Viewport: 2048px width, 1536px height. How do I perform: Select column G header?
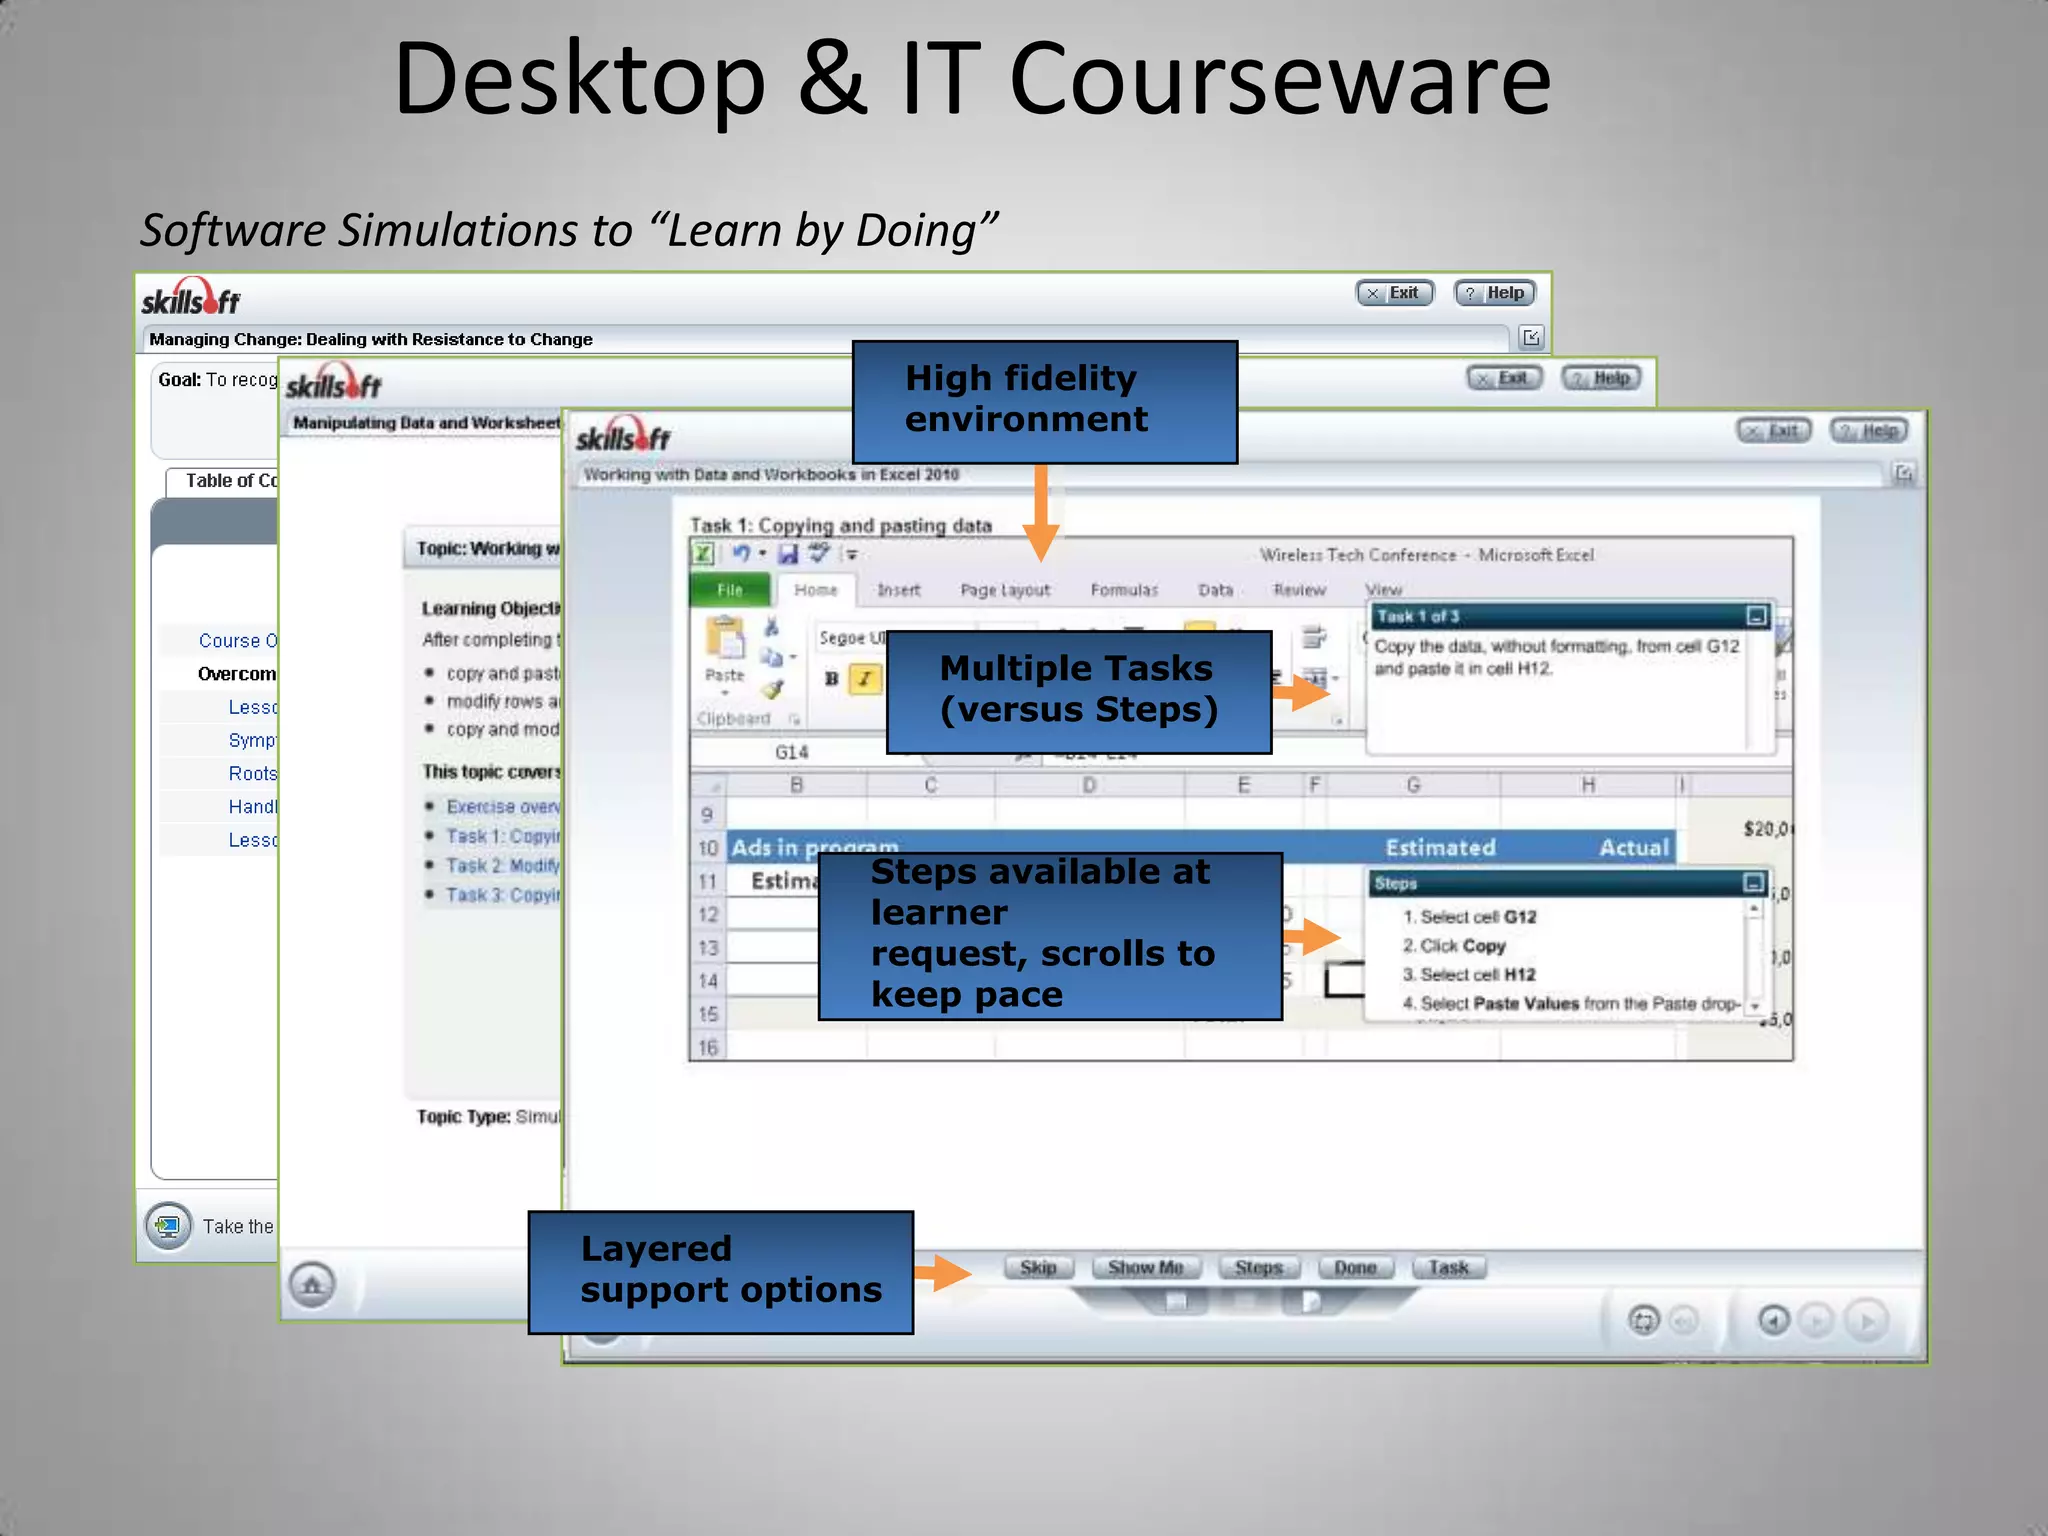(1413, 785)
